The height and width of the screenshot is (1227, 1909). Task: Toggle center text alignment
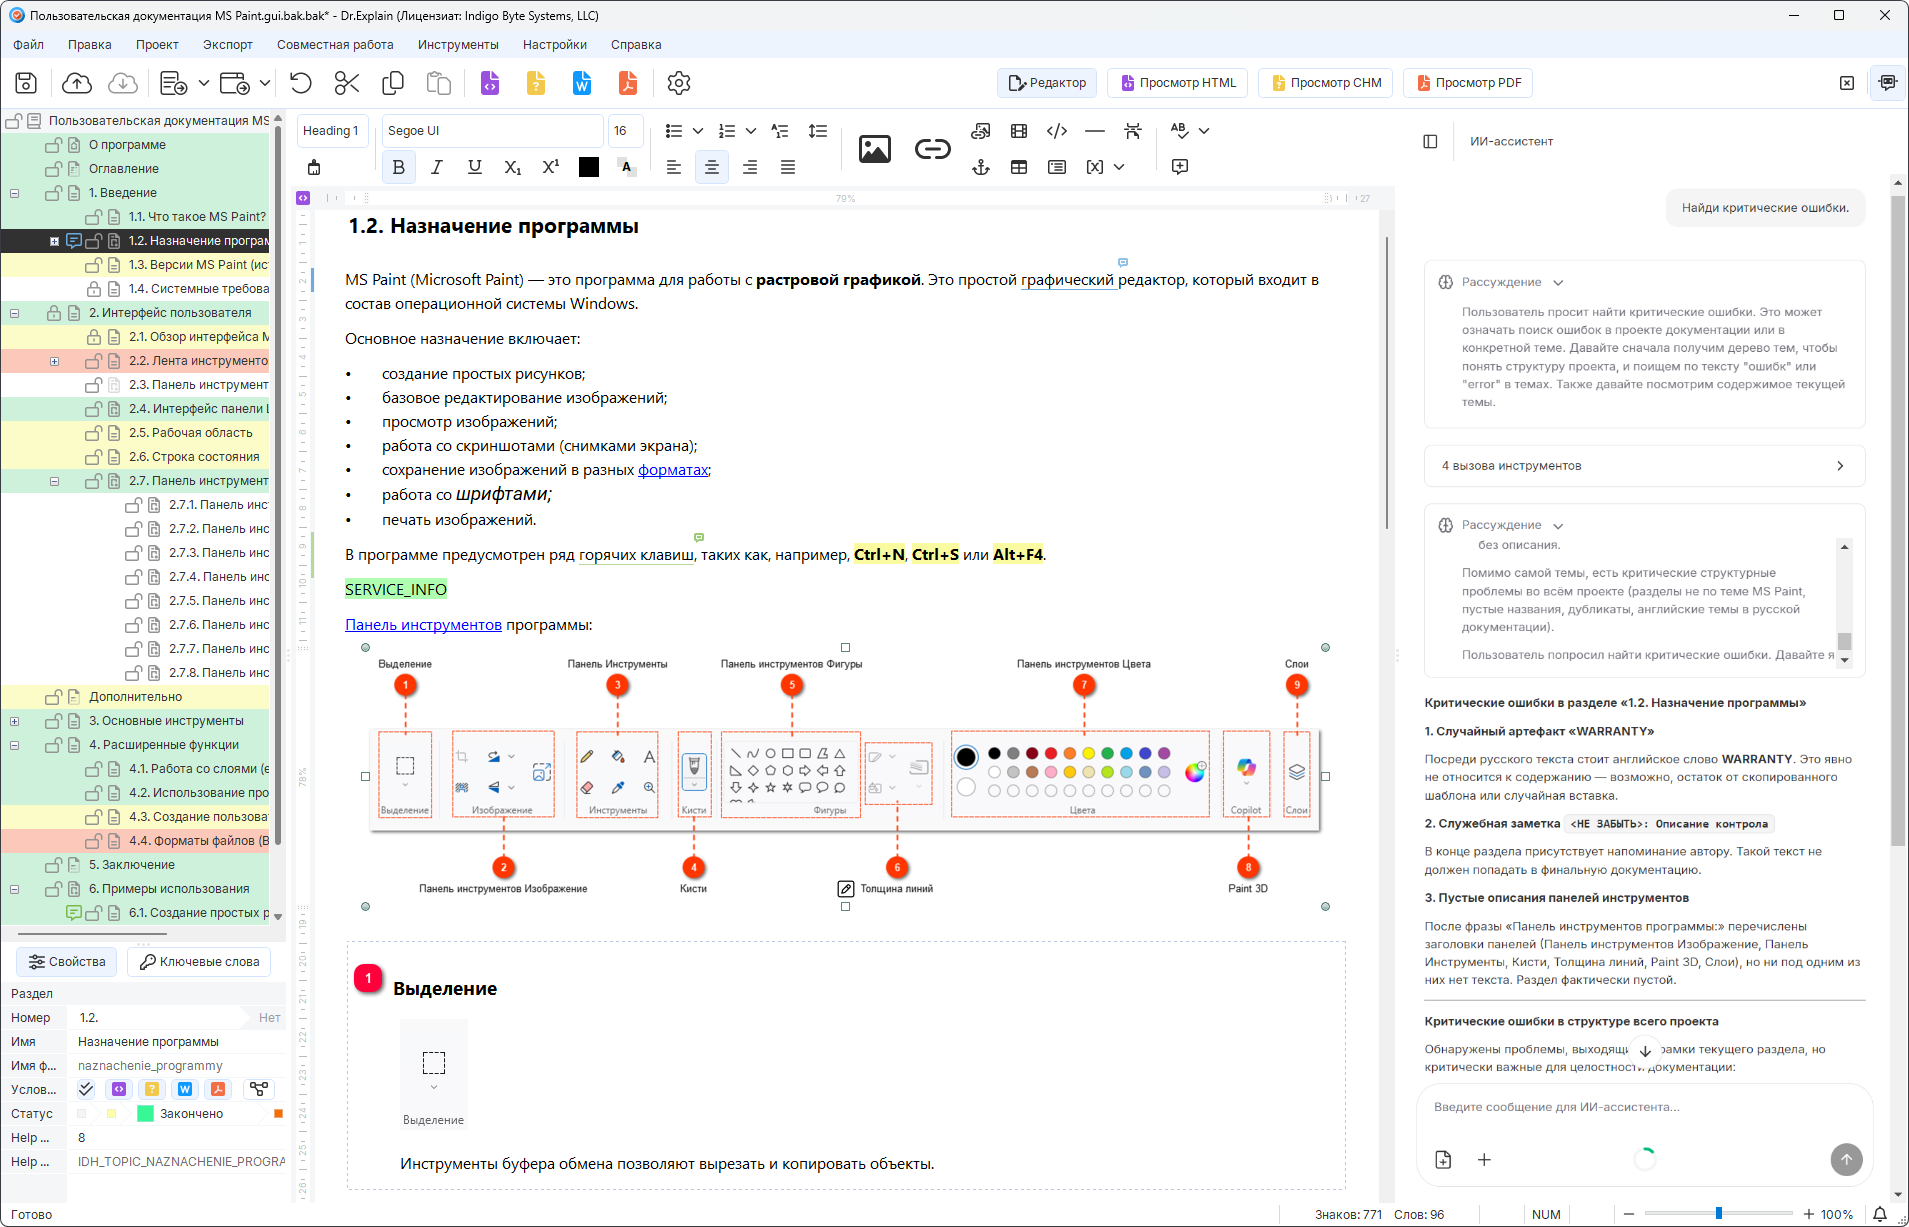tap(712, 167)
